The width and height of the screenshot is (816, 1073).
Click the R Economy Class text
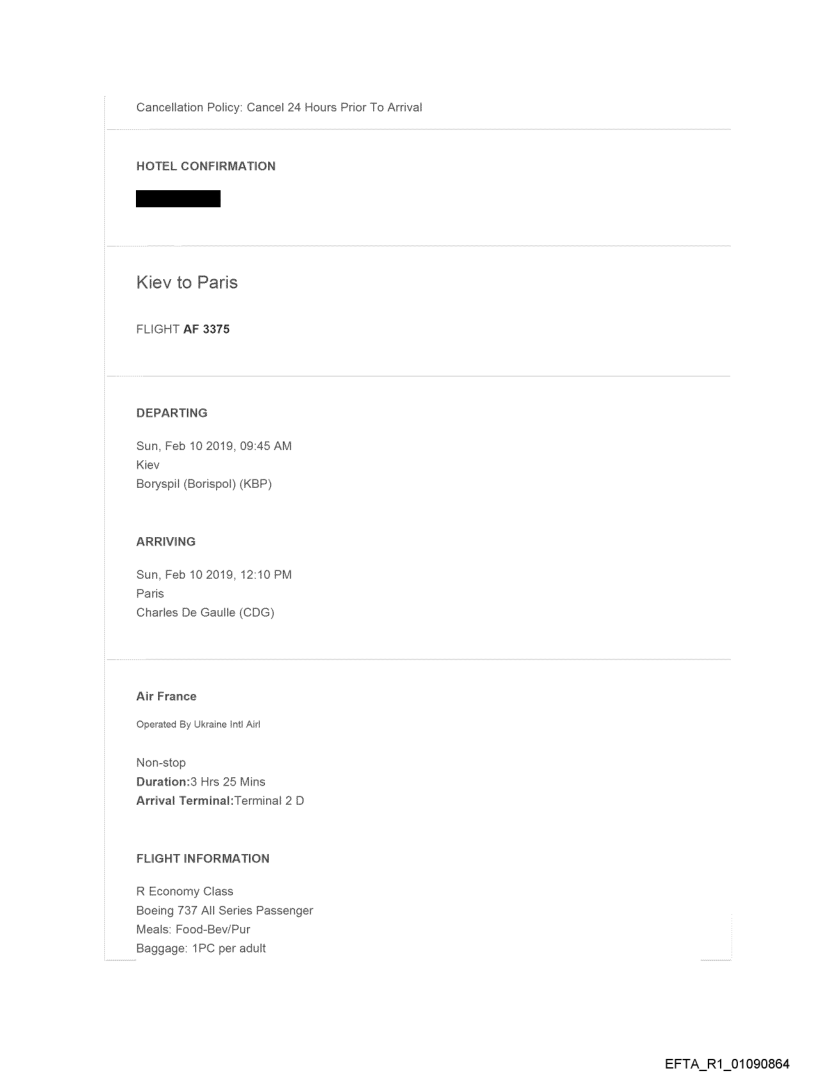[x=185, y=892]
